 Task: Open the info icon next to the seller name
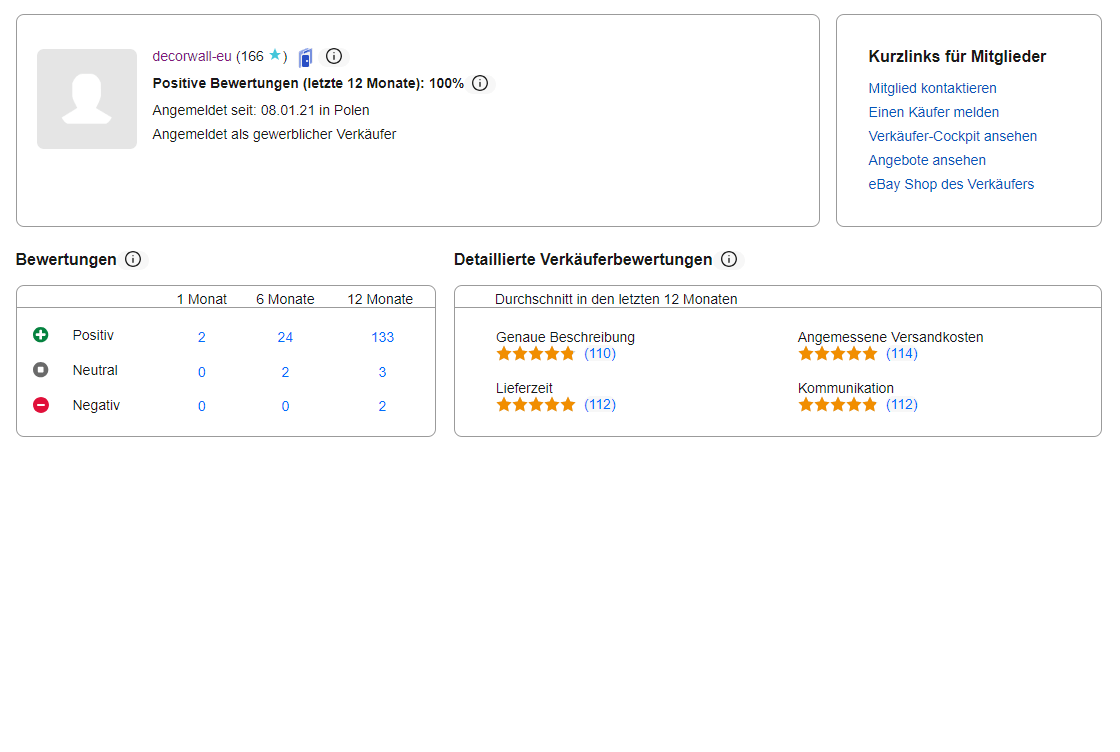point(334,57)
